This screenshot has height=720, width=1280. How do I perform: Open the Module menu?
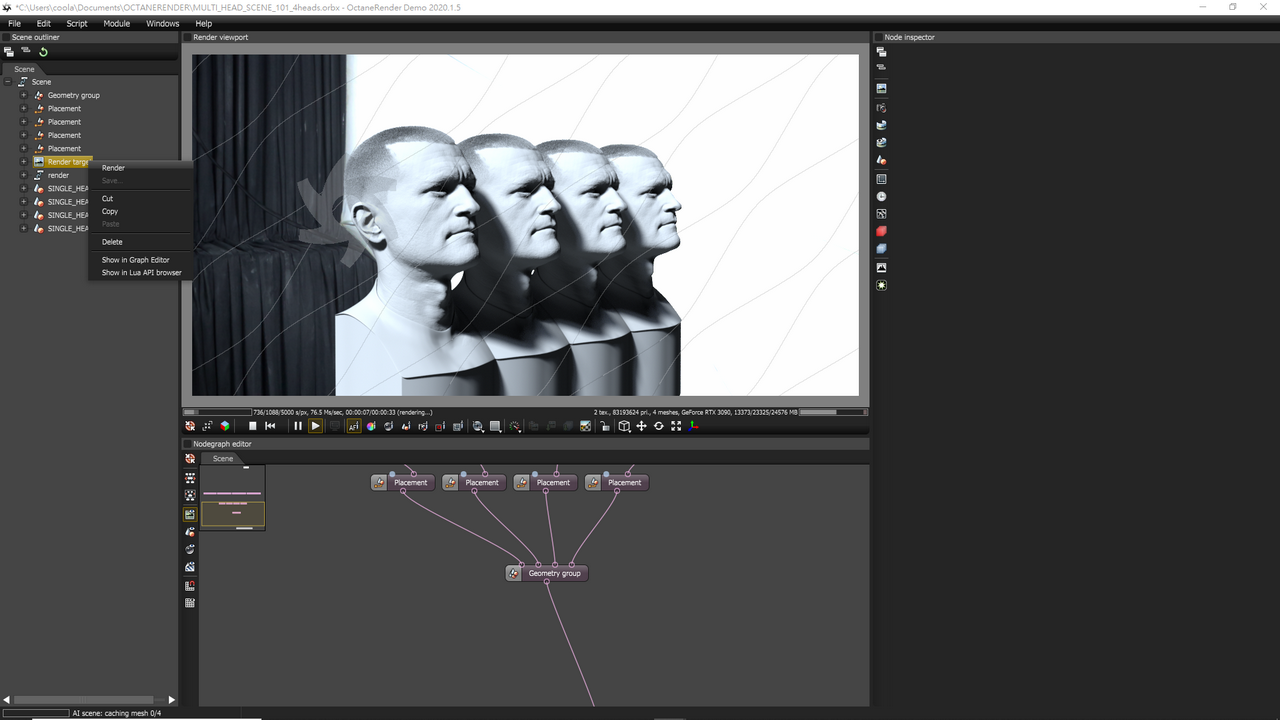click(117, 23)
